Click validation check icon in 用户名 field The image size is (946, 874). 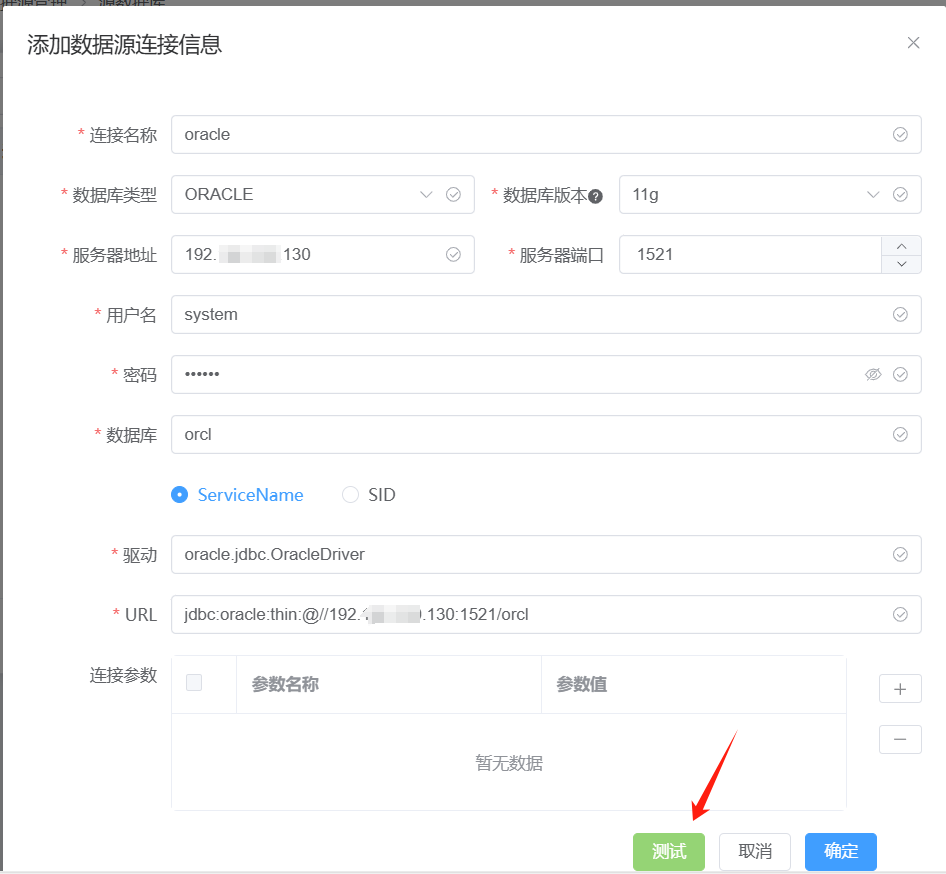coord(900,314)
